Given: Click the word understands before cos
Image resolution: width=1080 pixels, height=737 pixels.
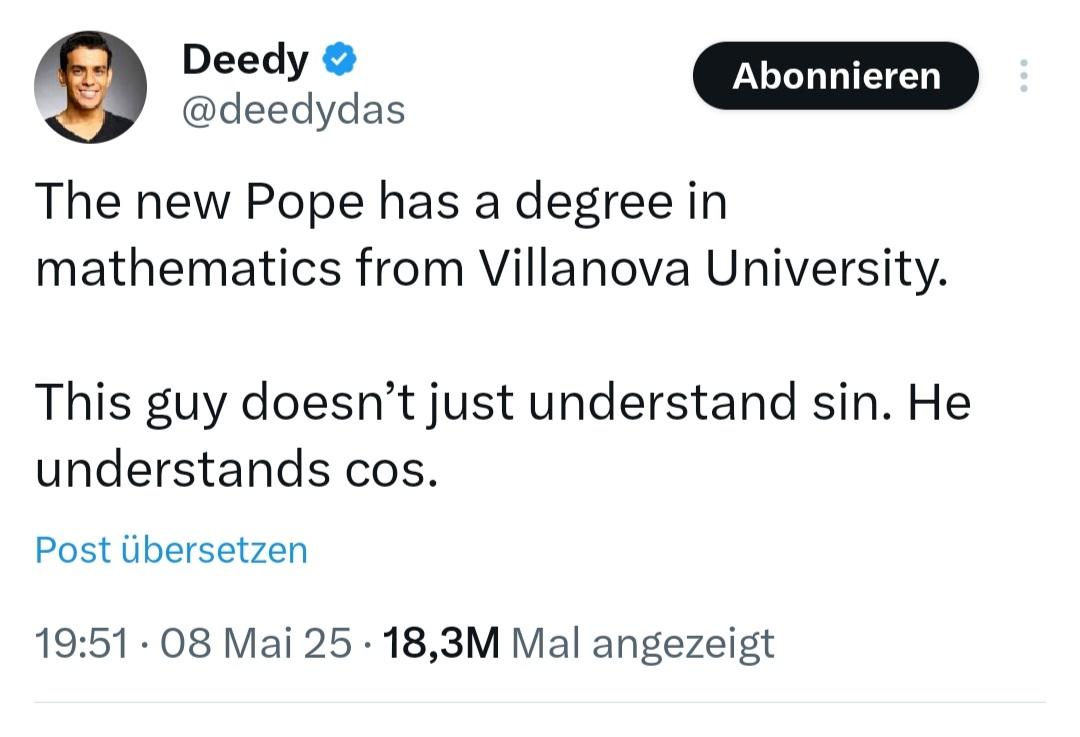Looking at the screenshot, I should click(183, 468).
